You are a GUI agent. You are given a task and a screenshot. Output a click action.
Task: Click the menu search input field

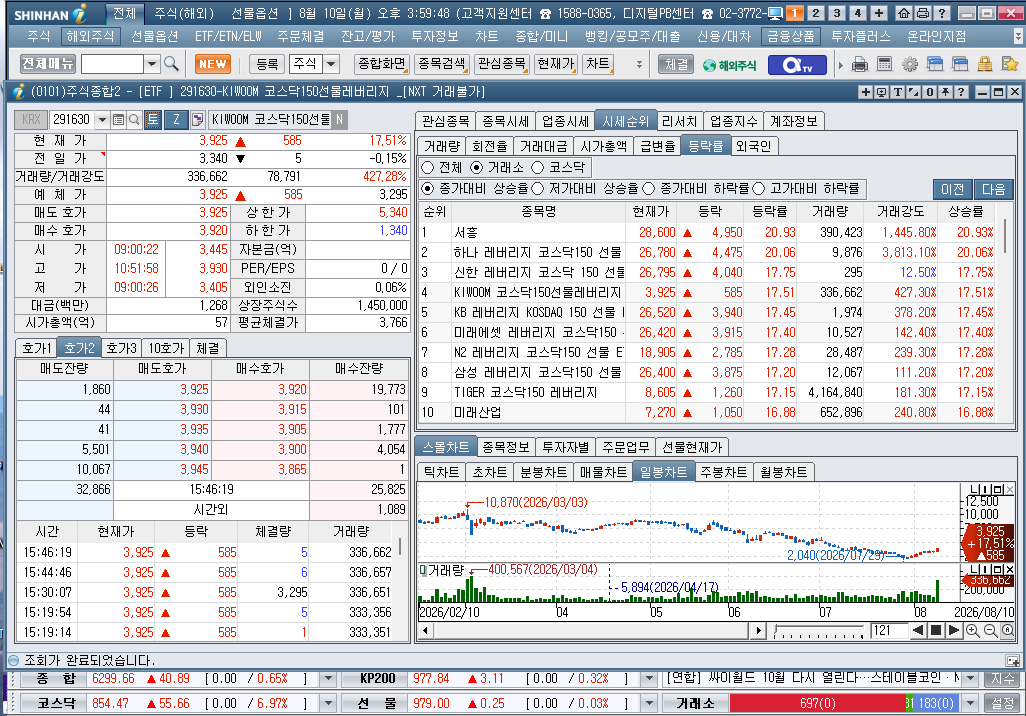[x=112, y=63]
